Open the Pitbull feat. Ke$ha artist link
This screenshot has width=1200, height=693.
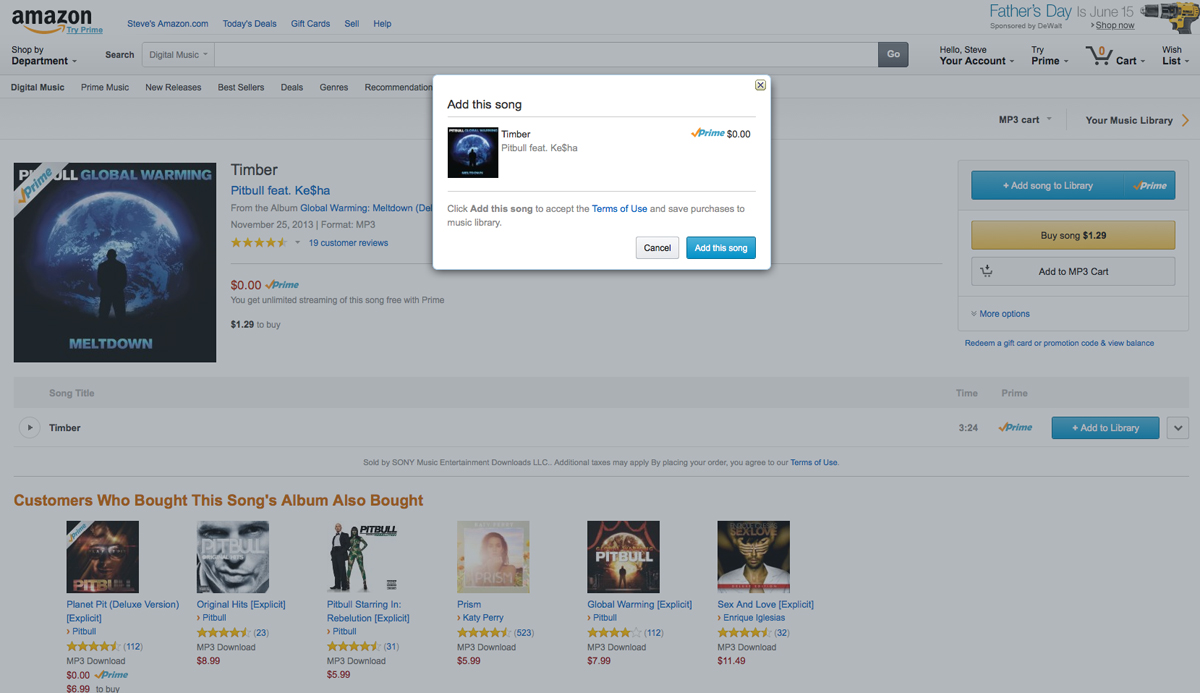[x=280, y=191]
